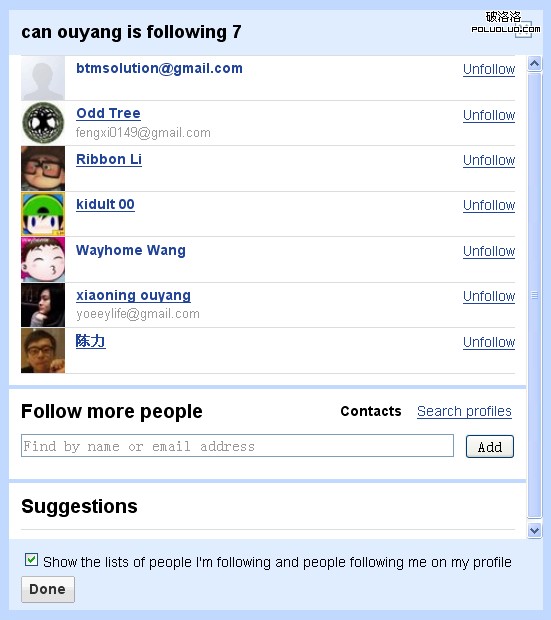Open Ribbon Li profile link

click(x=109, y=159)
